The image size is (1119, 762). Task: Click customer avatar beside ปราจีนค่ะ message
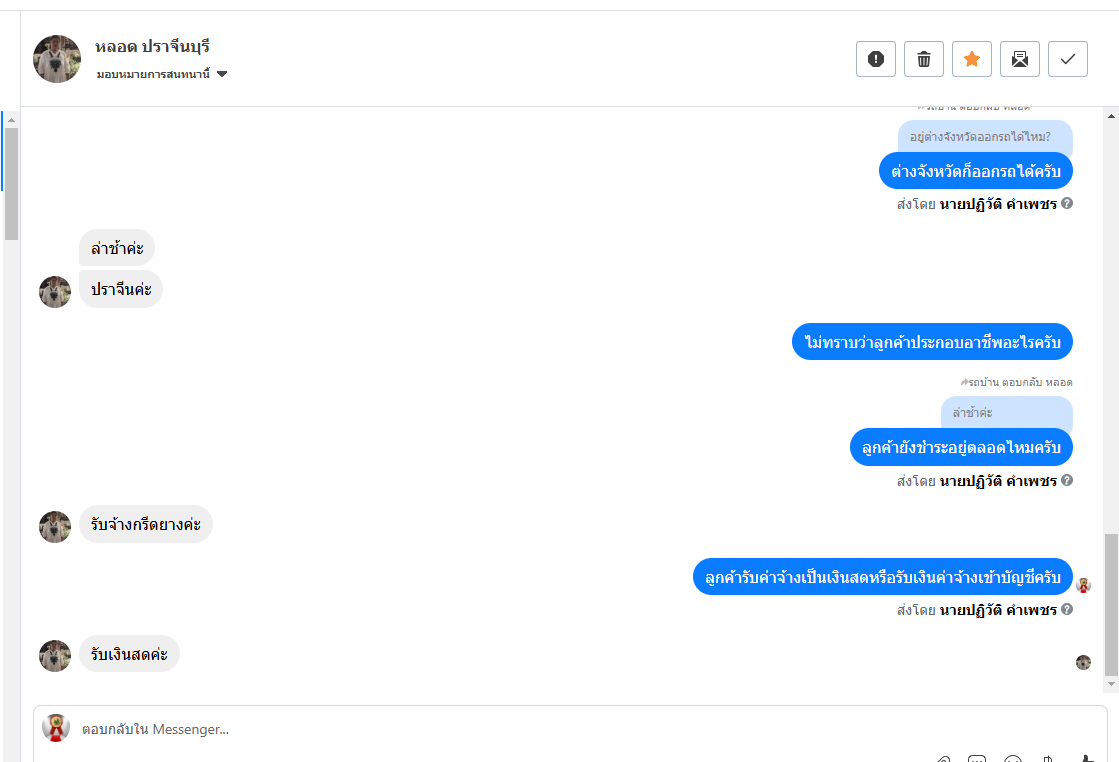click(x=55, y=292)
